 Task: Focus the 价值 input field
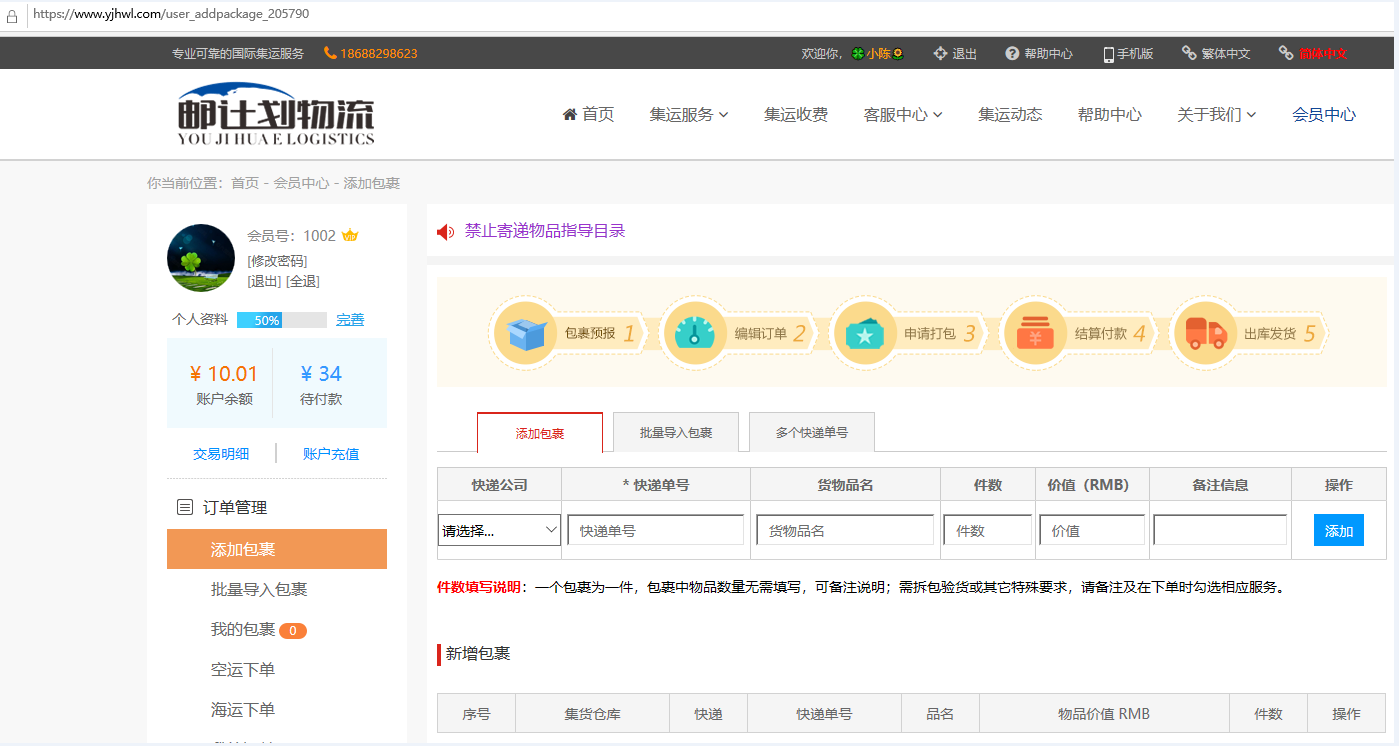[1092, 530]
